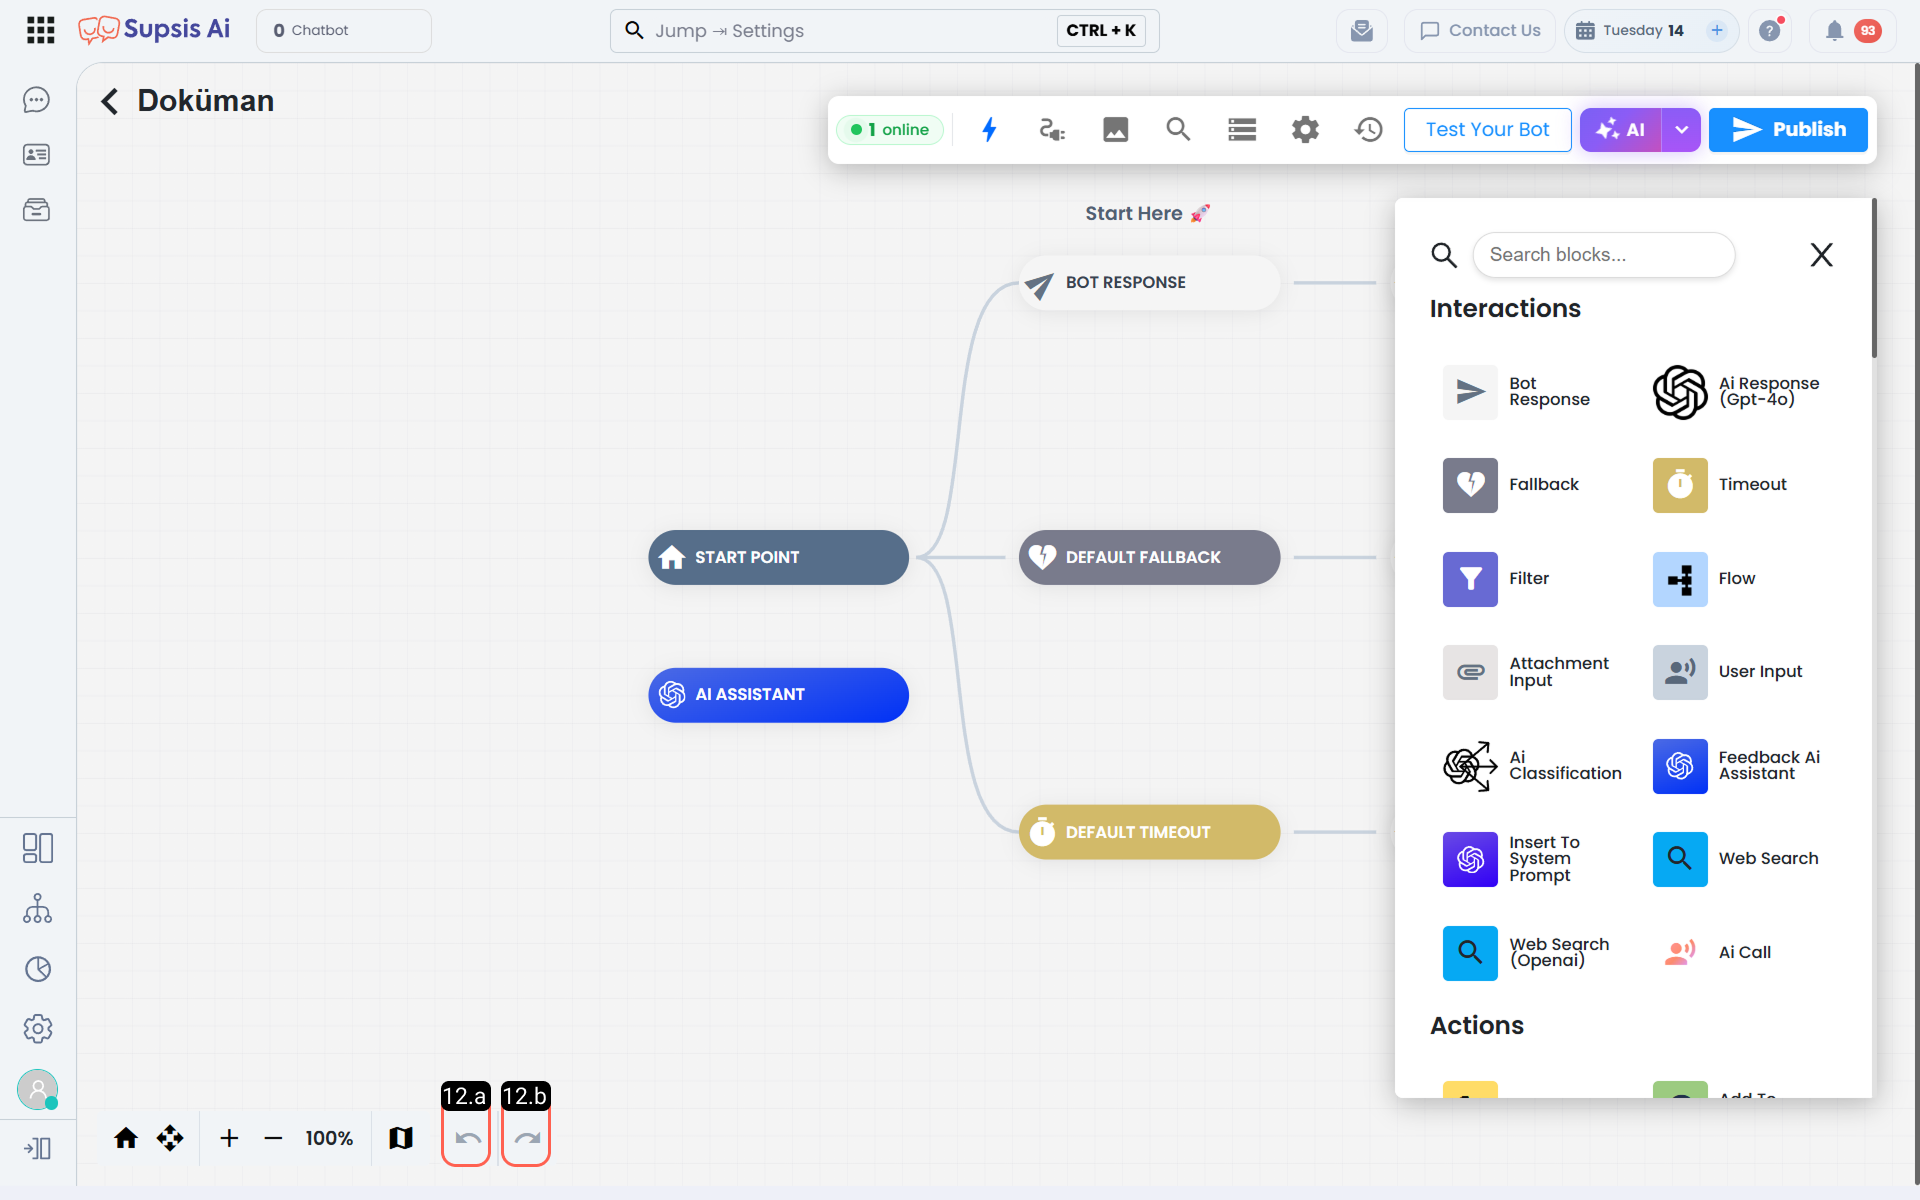Select the START POINT node
This screenshot has height=1200, width=1920.
(779, 557)
